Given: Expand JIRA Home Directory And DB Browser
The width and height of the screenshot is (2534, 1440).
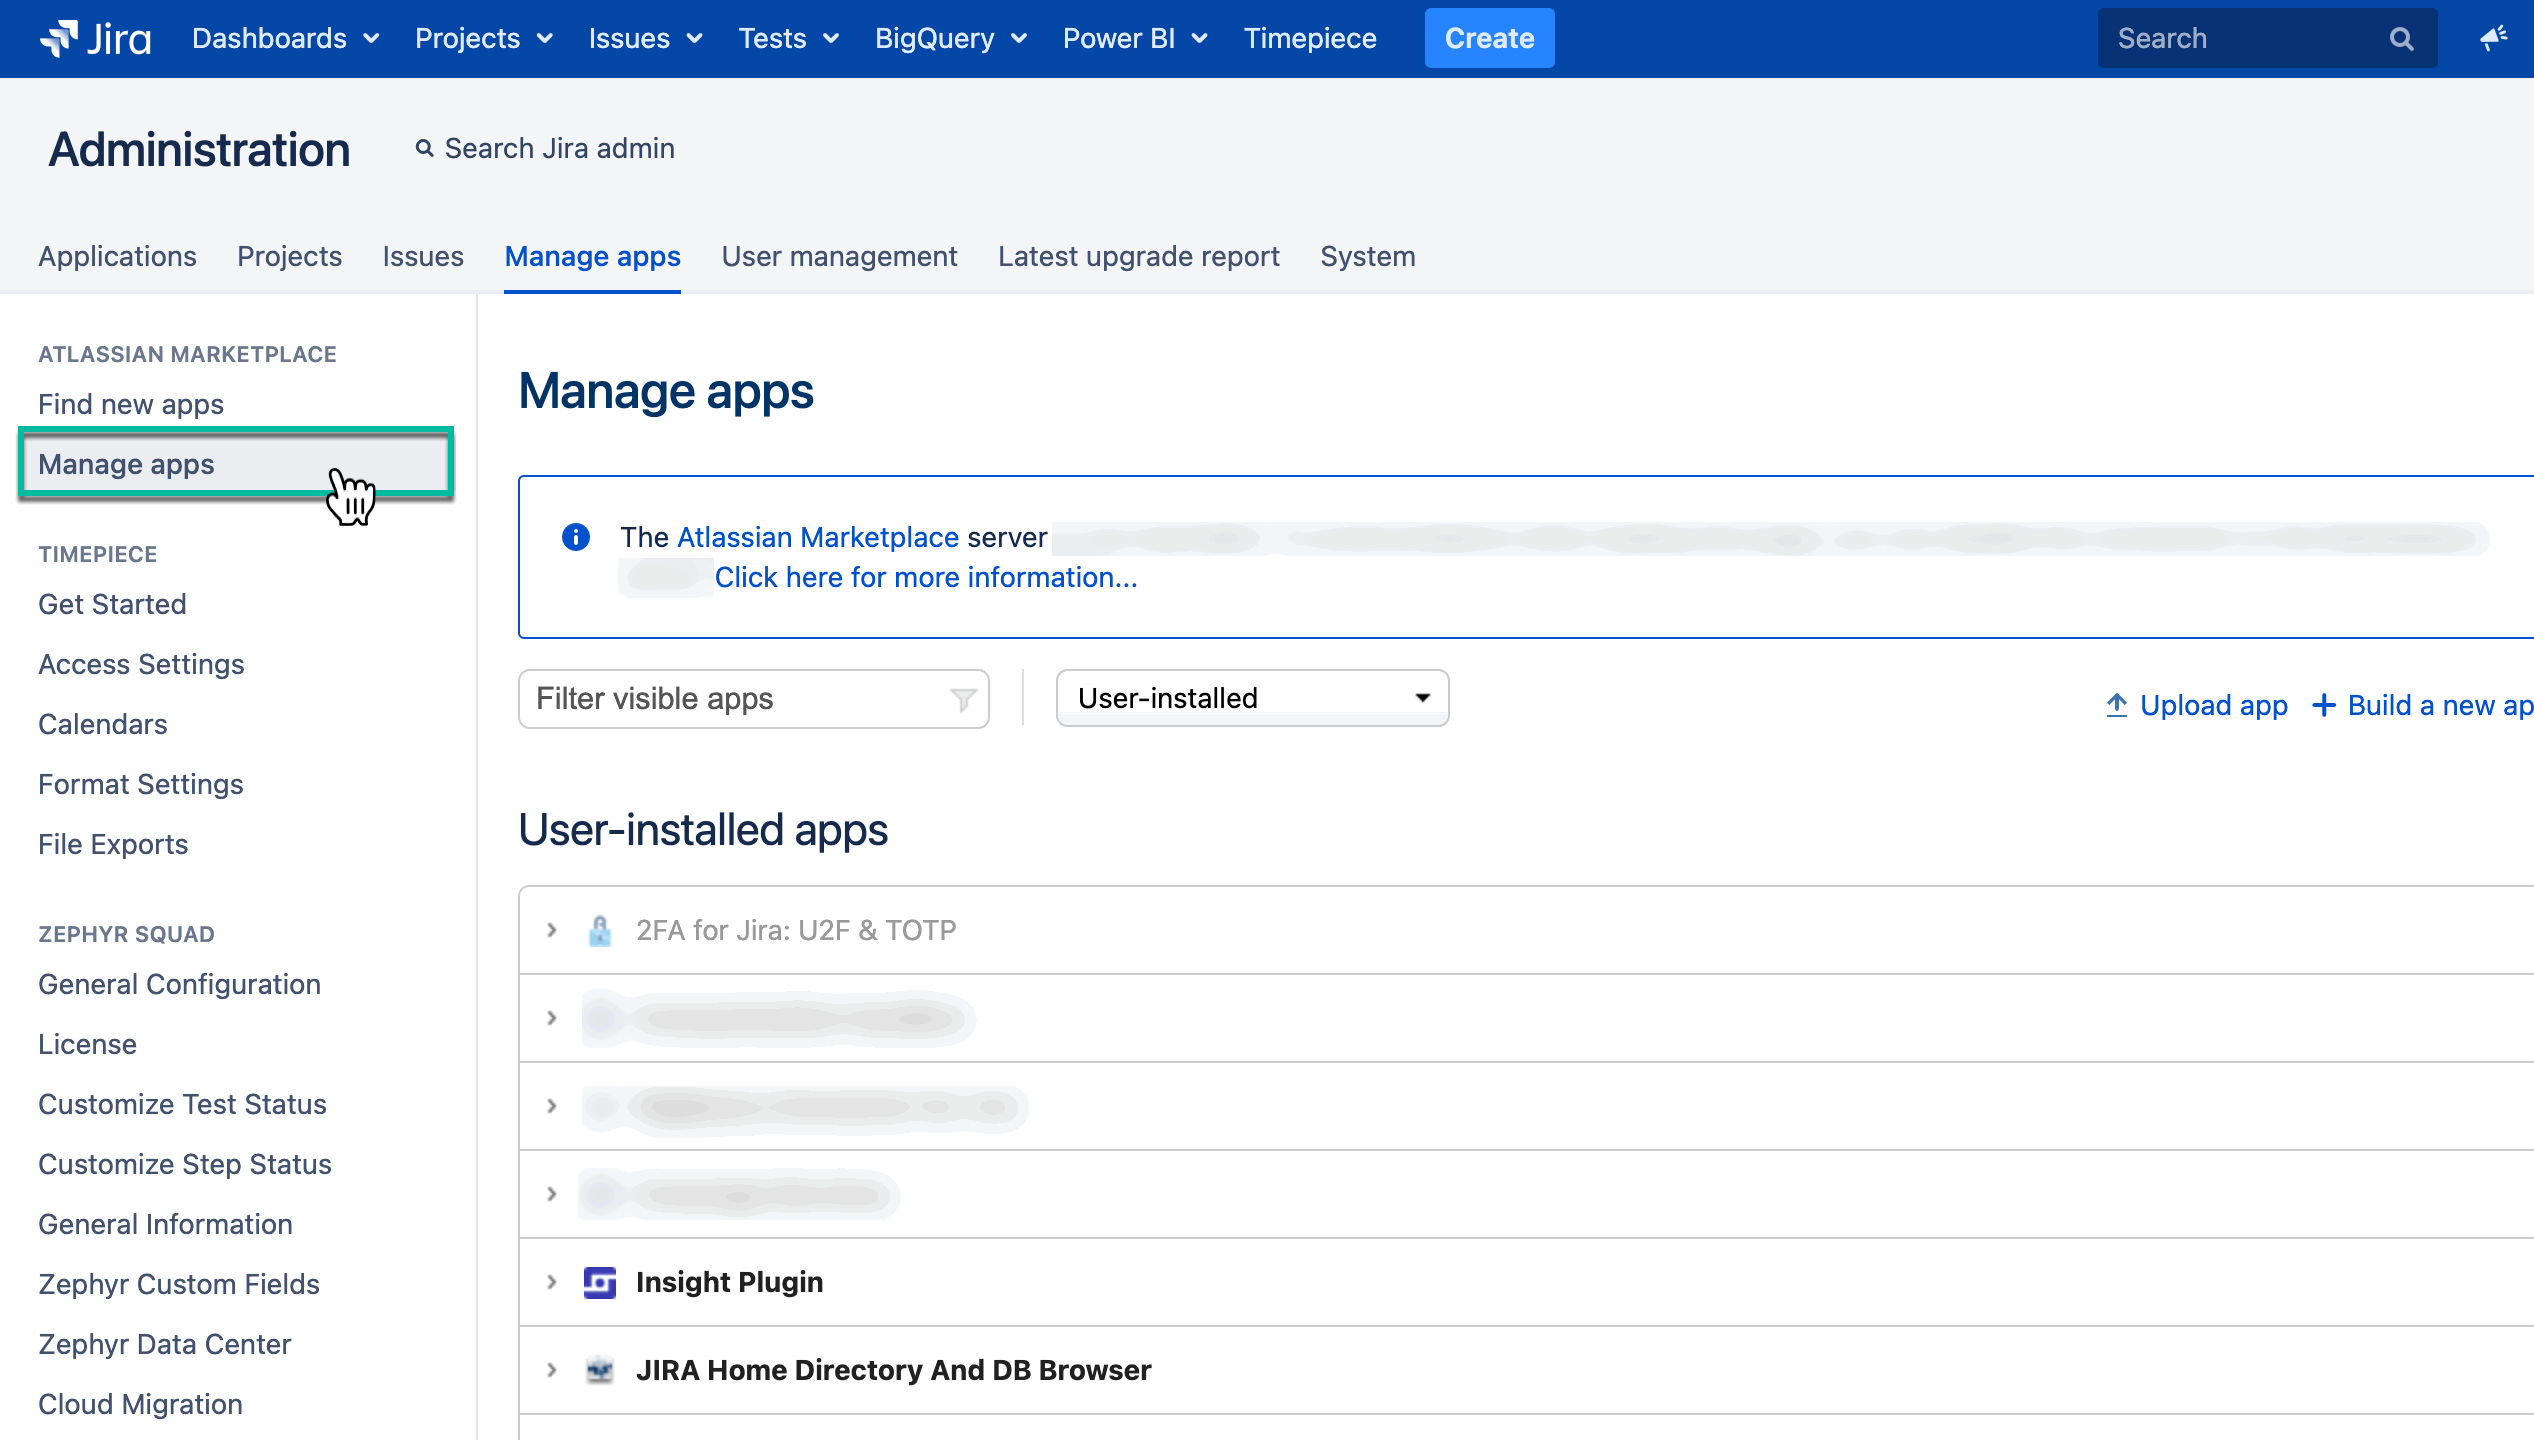Looking at the screenshot, I should (551, 1370).
